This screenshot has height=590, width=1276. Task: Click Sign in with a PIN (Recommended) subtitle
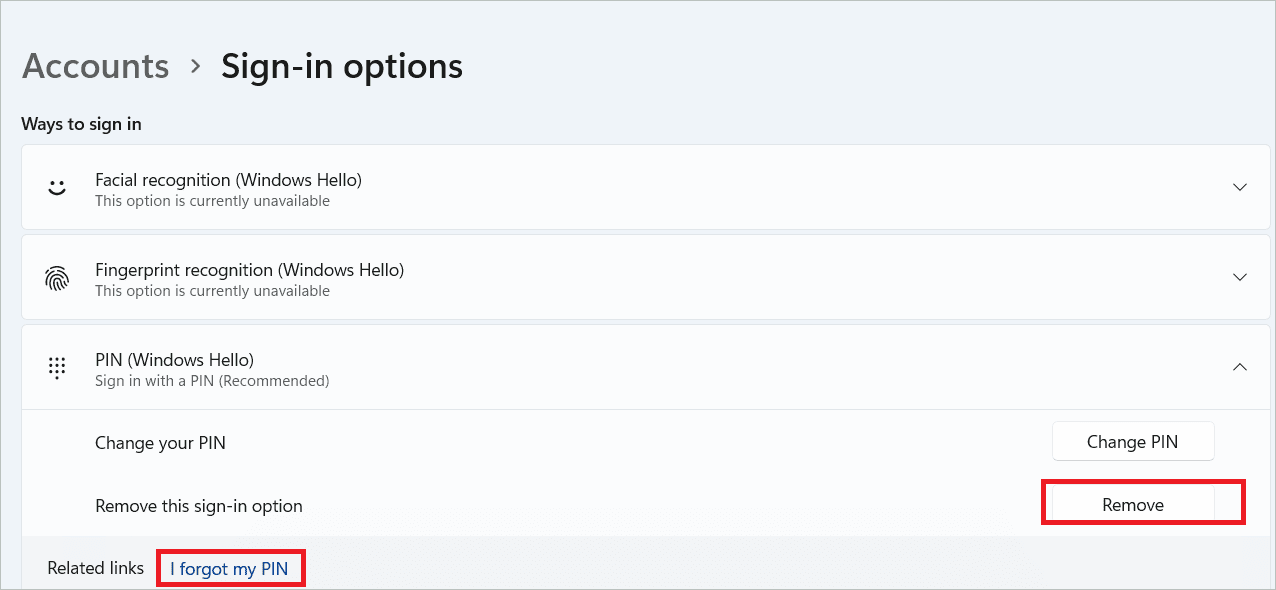tap(212, 381)
